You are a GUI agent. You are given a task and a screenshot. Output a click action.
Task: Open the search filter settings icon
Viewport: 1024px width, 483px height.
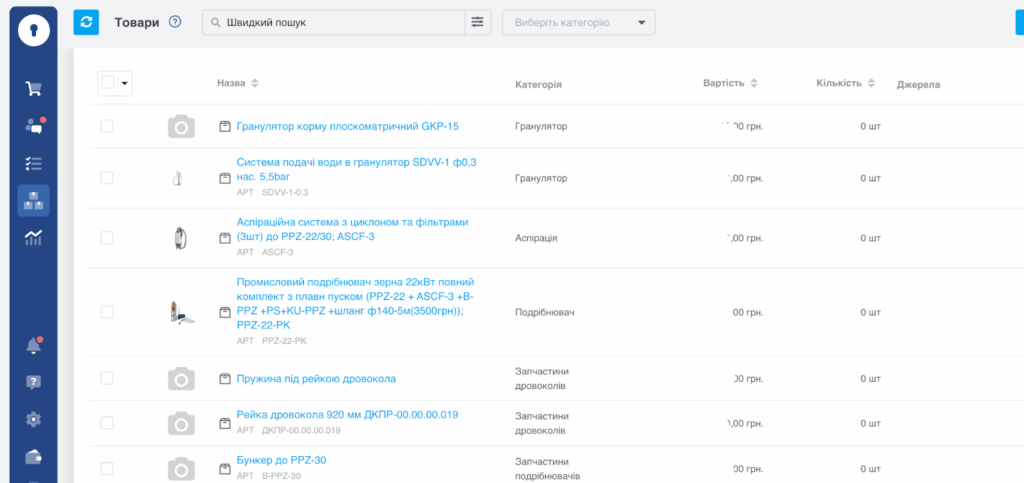point(478,22)
